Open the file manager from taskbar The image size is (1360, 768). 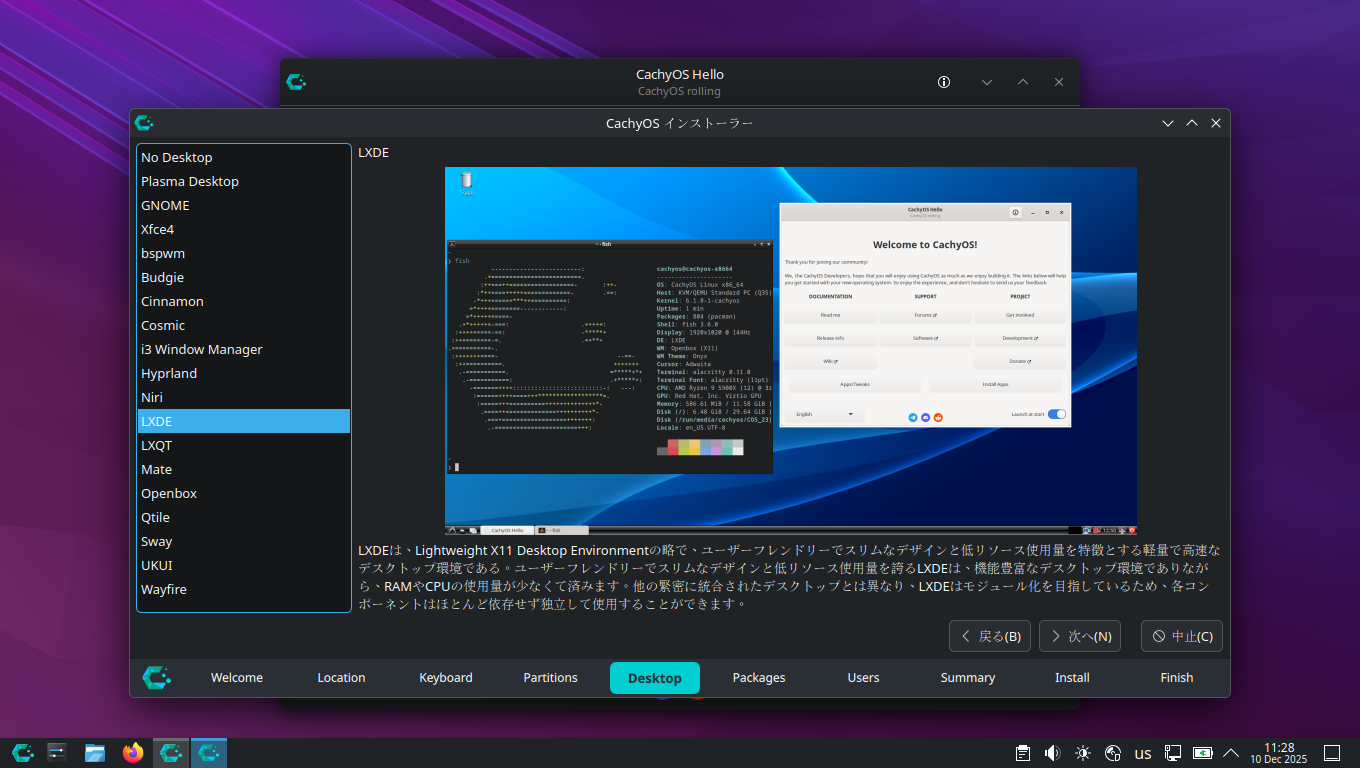pos(95,753)
